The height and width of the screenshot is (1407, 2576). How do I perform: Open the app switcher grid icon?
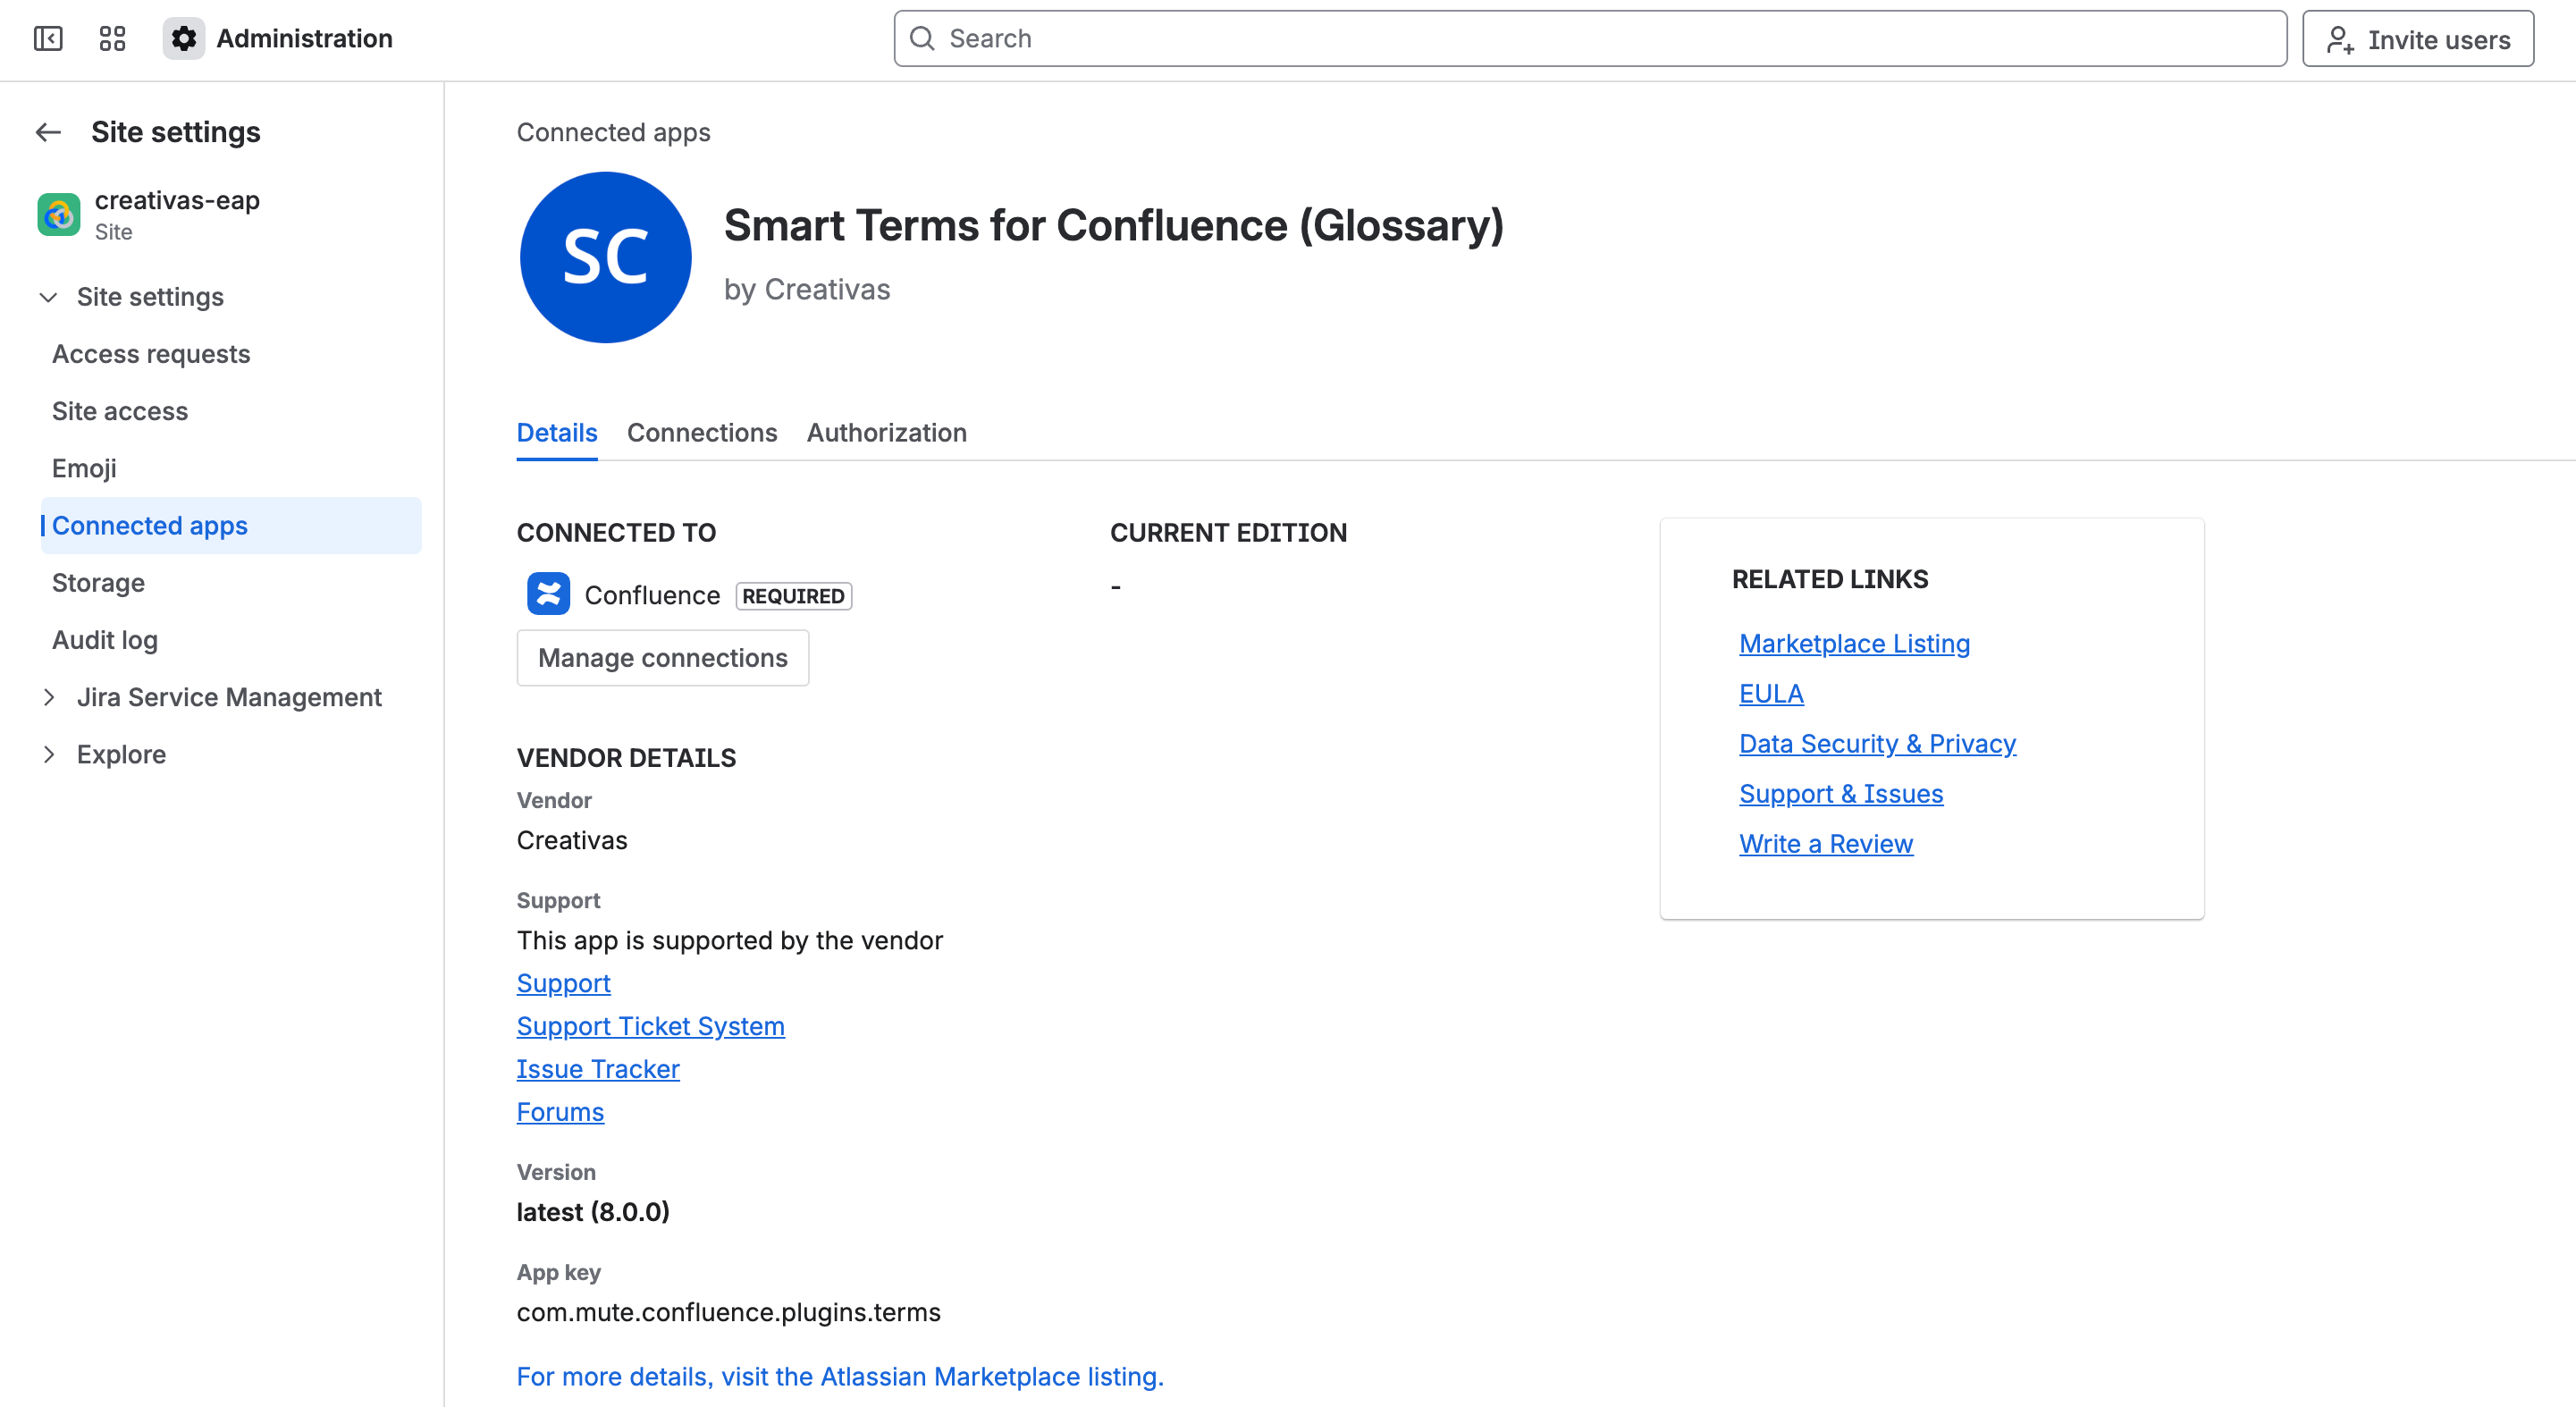click(x=112, y=38)
